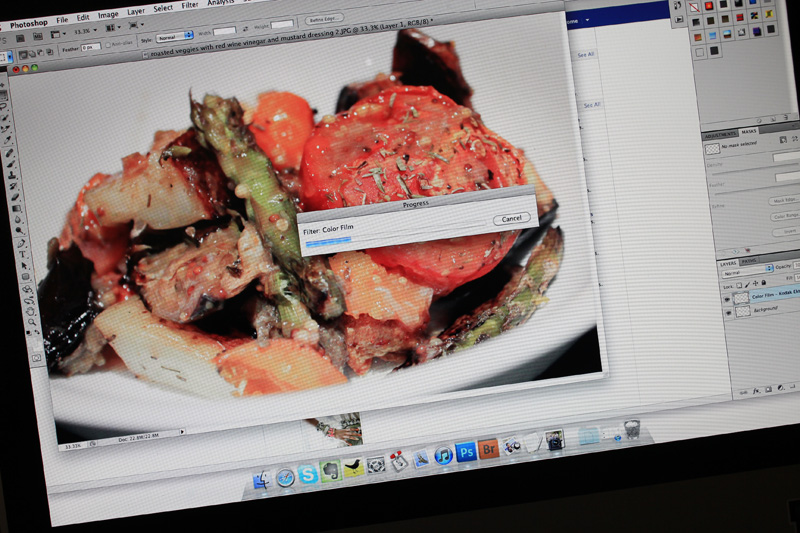Click the Mask Edge button
Image resolution: width=800 pixels, height=533 pixels.
pyautogui.click(x=785, y=201)
